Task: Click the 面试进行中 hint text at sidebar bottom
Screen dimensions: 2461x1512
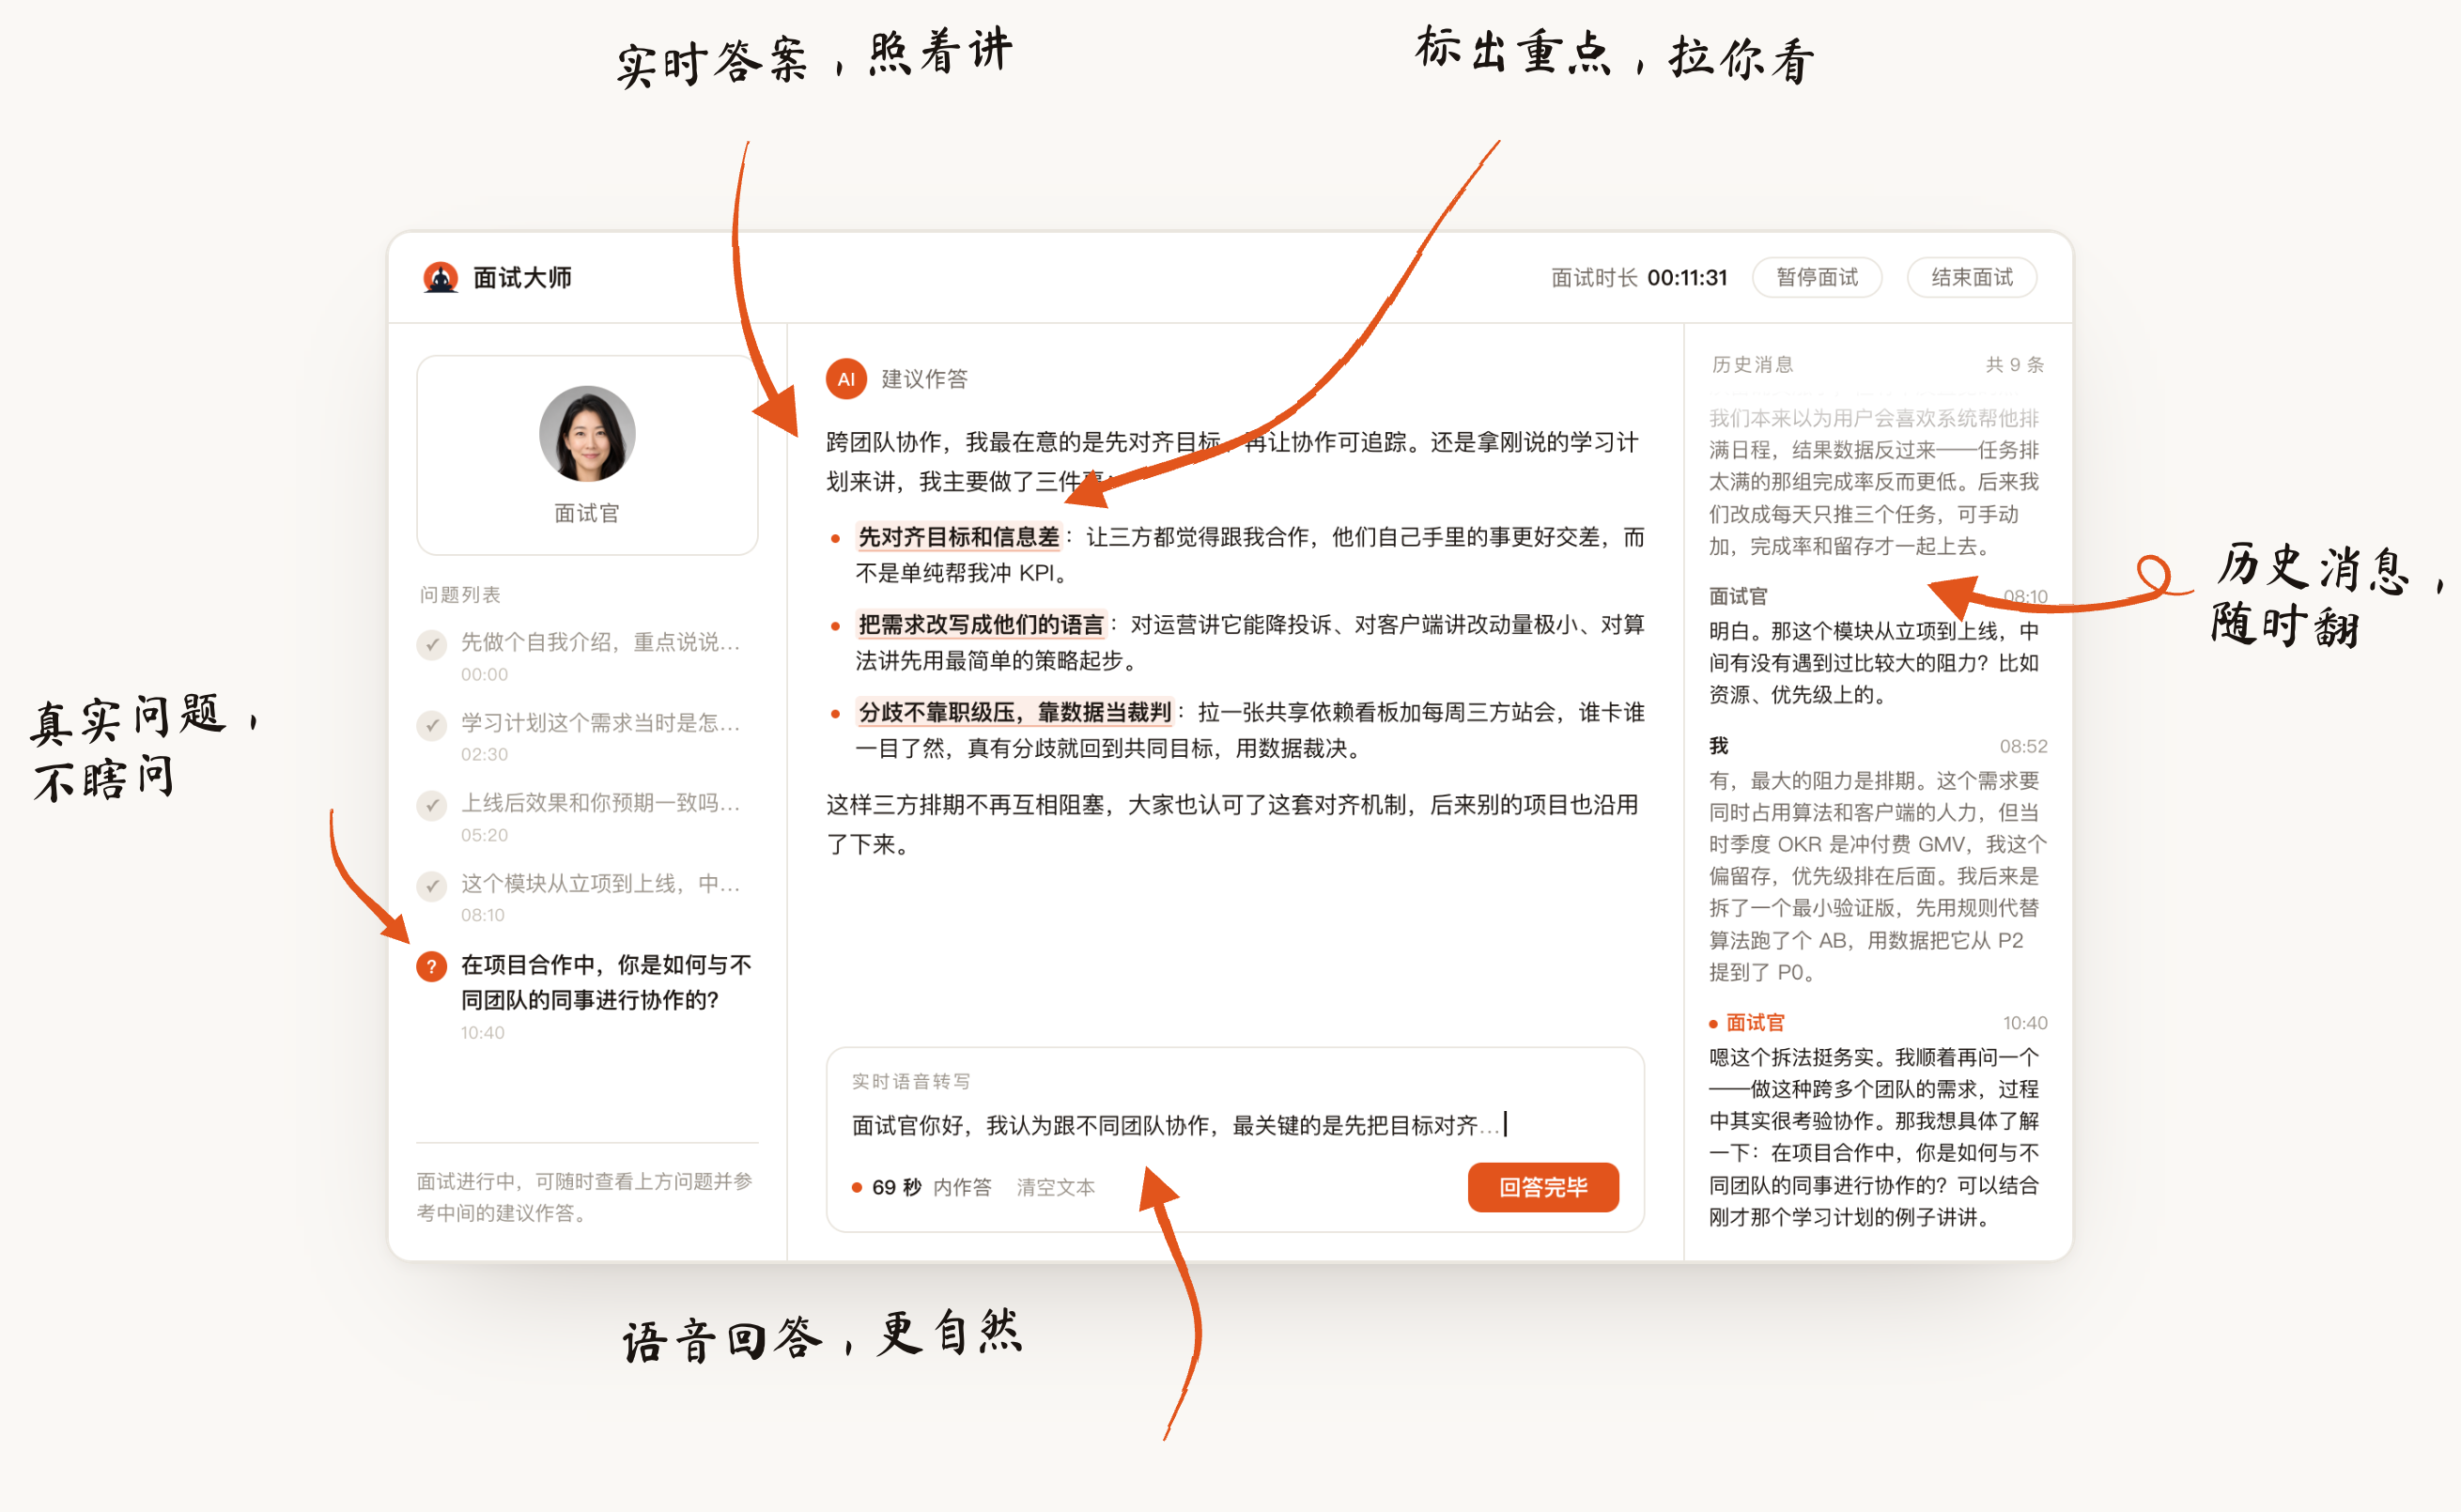Action: pos(585,1197)
